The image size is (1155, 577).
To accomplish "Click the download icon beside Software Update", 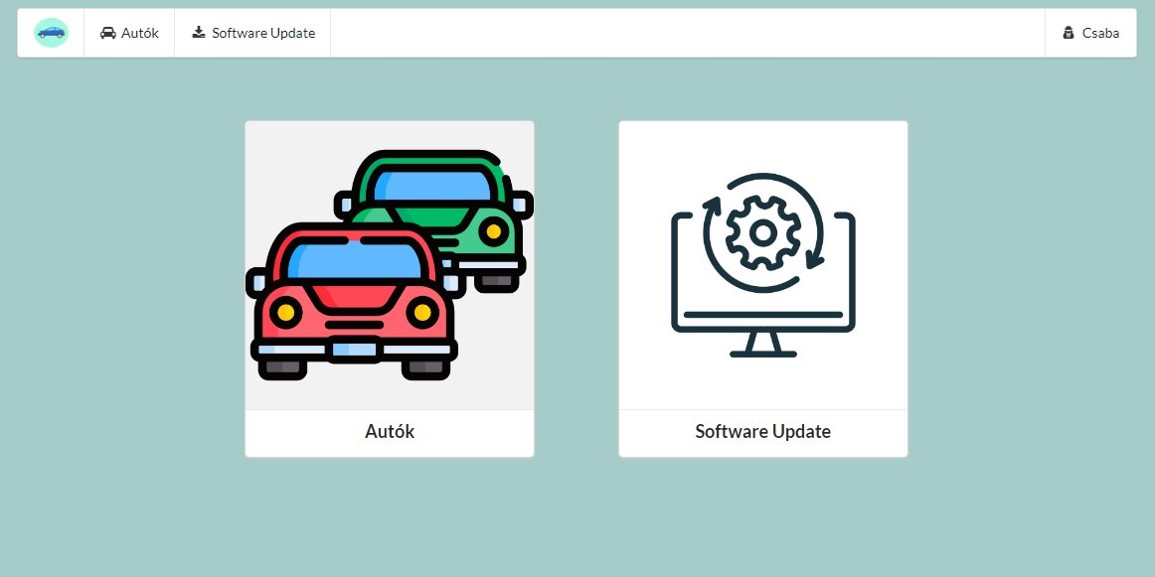I will pyautogui.click(x=199, y=33).
